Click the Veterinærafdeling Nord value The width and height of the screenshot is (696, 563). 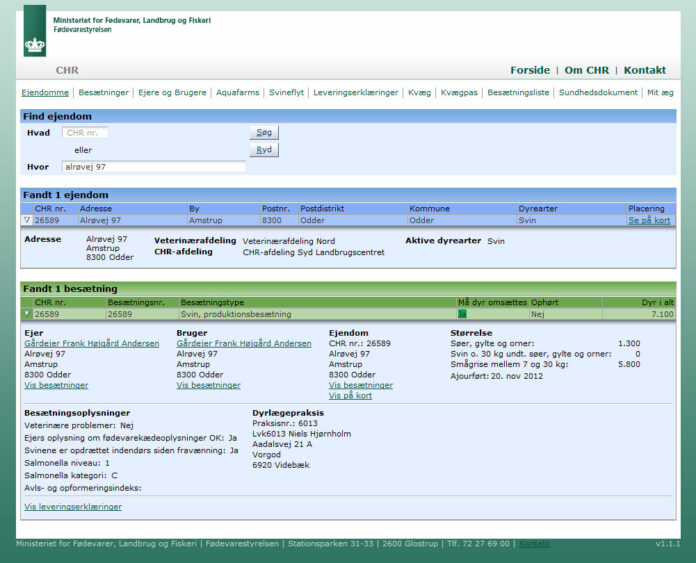click(289, 241)
